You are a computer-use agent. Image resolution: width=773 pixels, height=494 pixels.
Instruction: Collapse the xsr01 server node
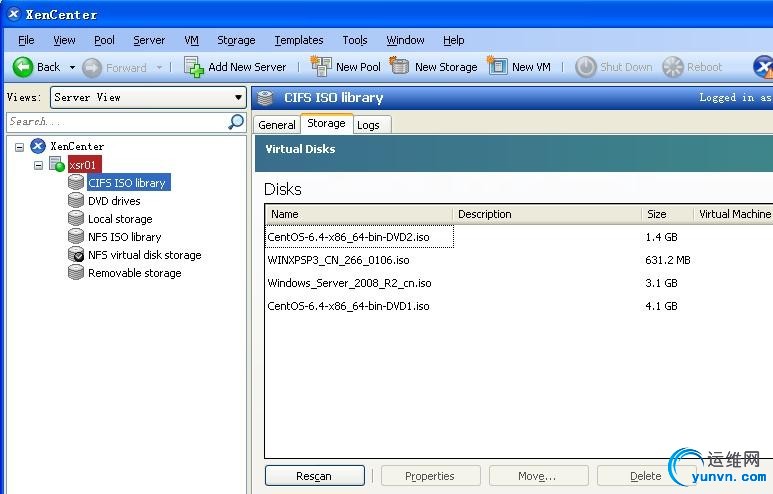tap(38, 165)
